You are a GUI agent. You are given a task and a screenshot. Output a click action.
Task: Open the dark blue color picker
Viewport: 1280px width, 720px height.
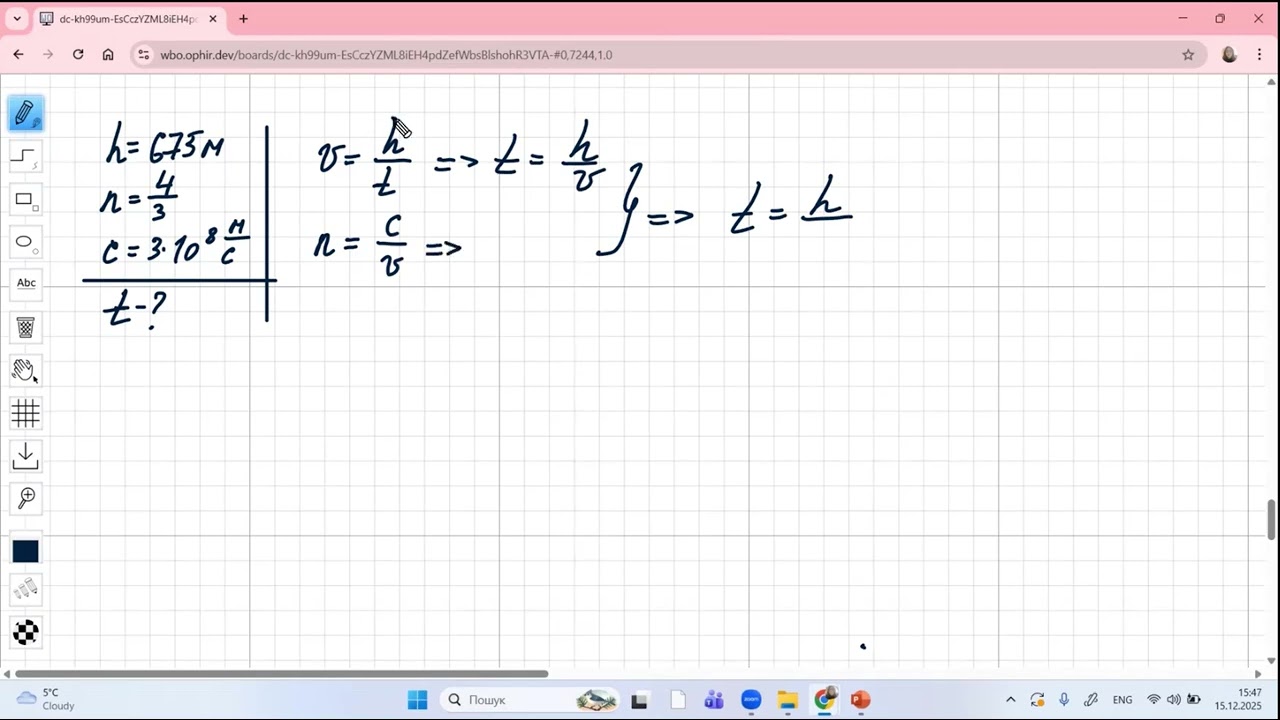pos(26,551)
